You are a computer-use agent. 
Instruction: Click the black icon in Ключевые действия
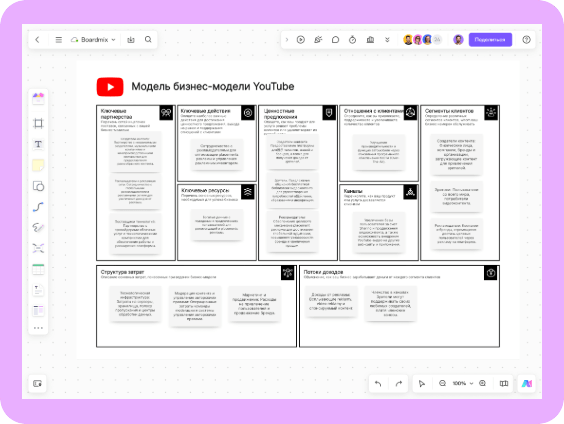(x=248, y=113)
